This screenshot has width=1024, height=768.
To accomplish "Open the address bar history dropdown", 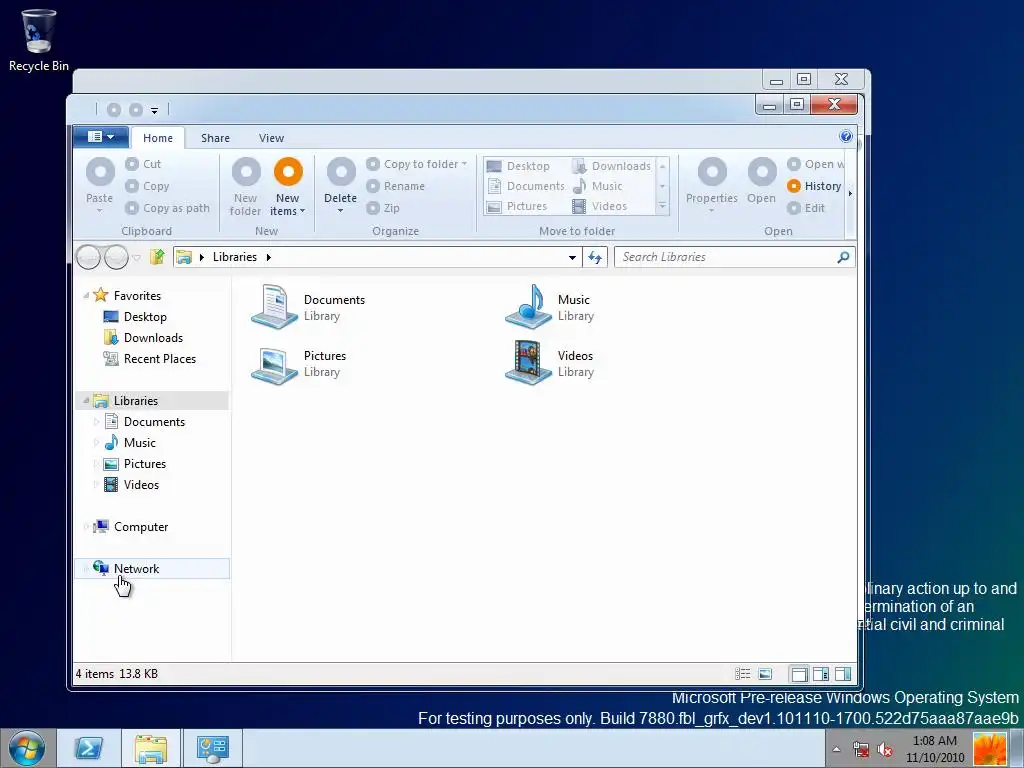I will pos(572,257).
